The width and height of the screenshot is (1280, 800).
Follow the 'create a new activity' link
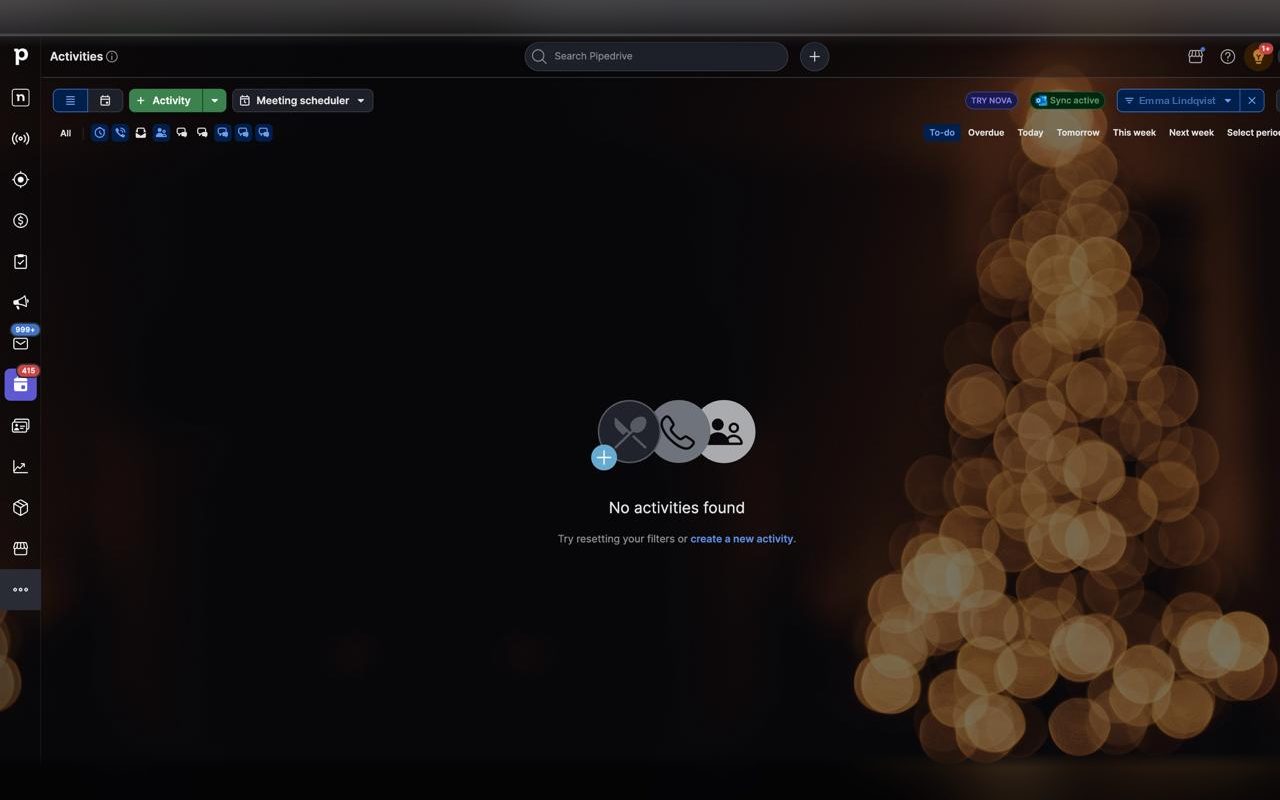pyautogui.click(x=742, y=539)
